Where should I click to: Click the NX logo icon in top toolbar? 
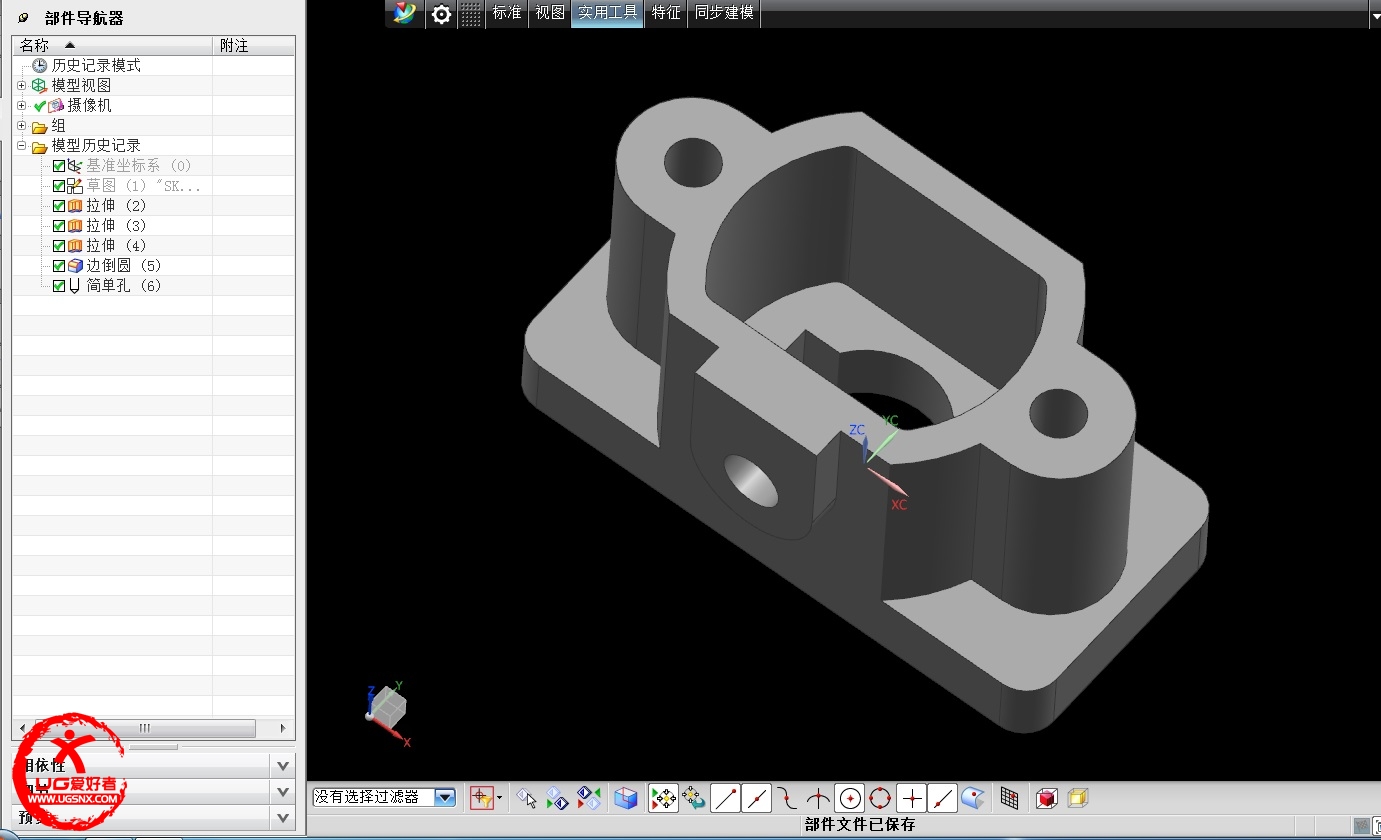[404, 14]
